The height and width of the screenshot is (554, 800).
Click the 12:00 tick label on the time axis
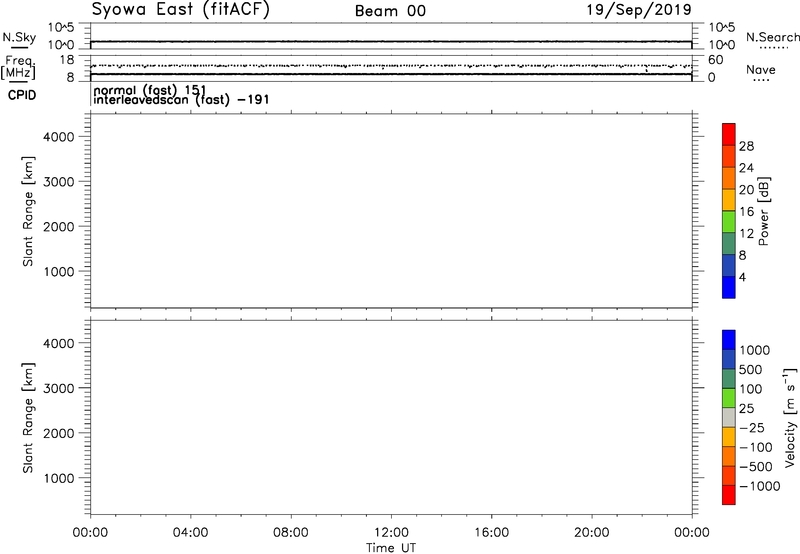click(x=390, y=532)
